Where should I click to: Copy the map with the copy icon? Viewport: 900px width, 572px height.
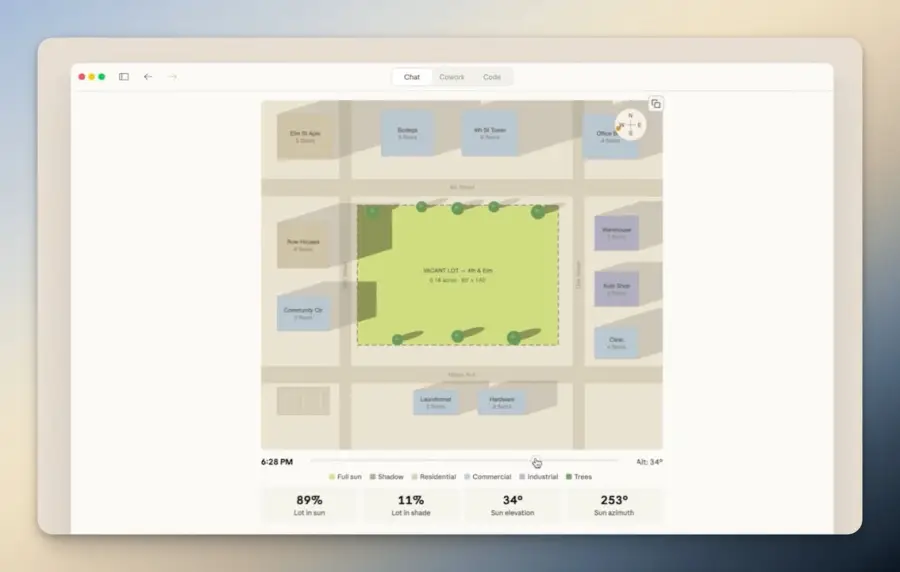[655, 104]
